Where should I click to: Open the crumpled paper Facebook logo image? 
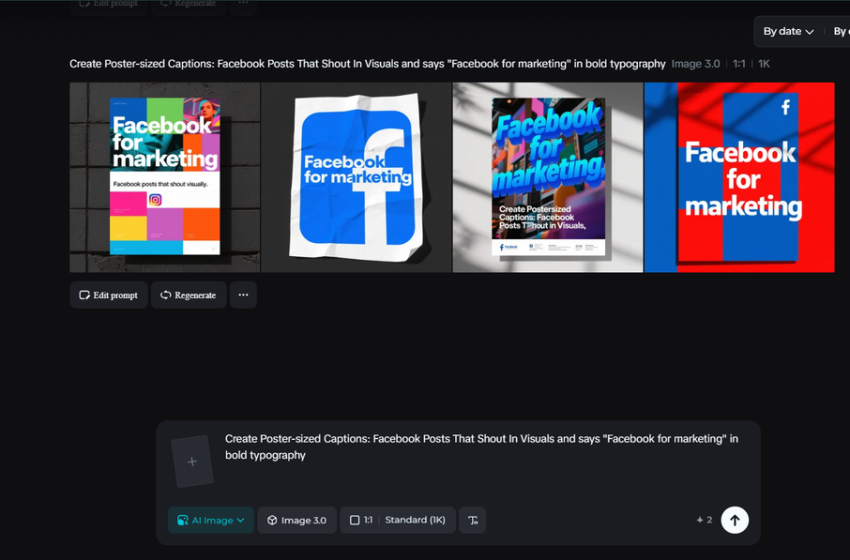(356, 177)
